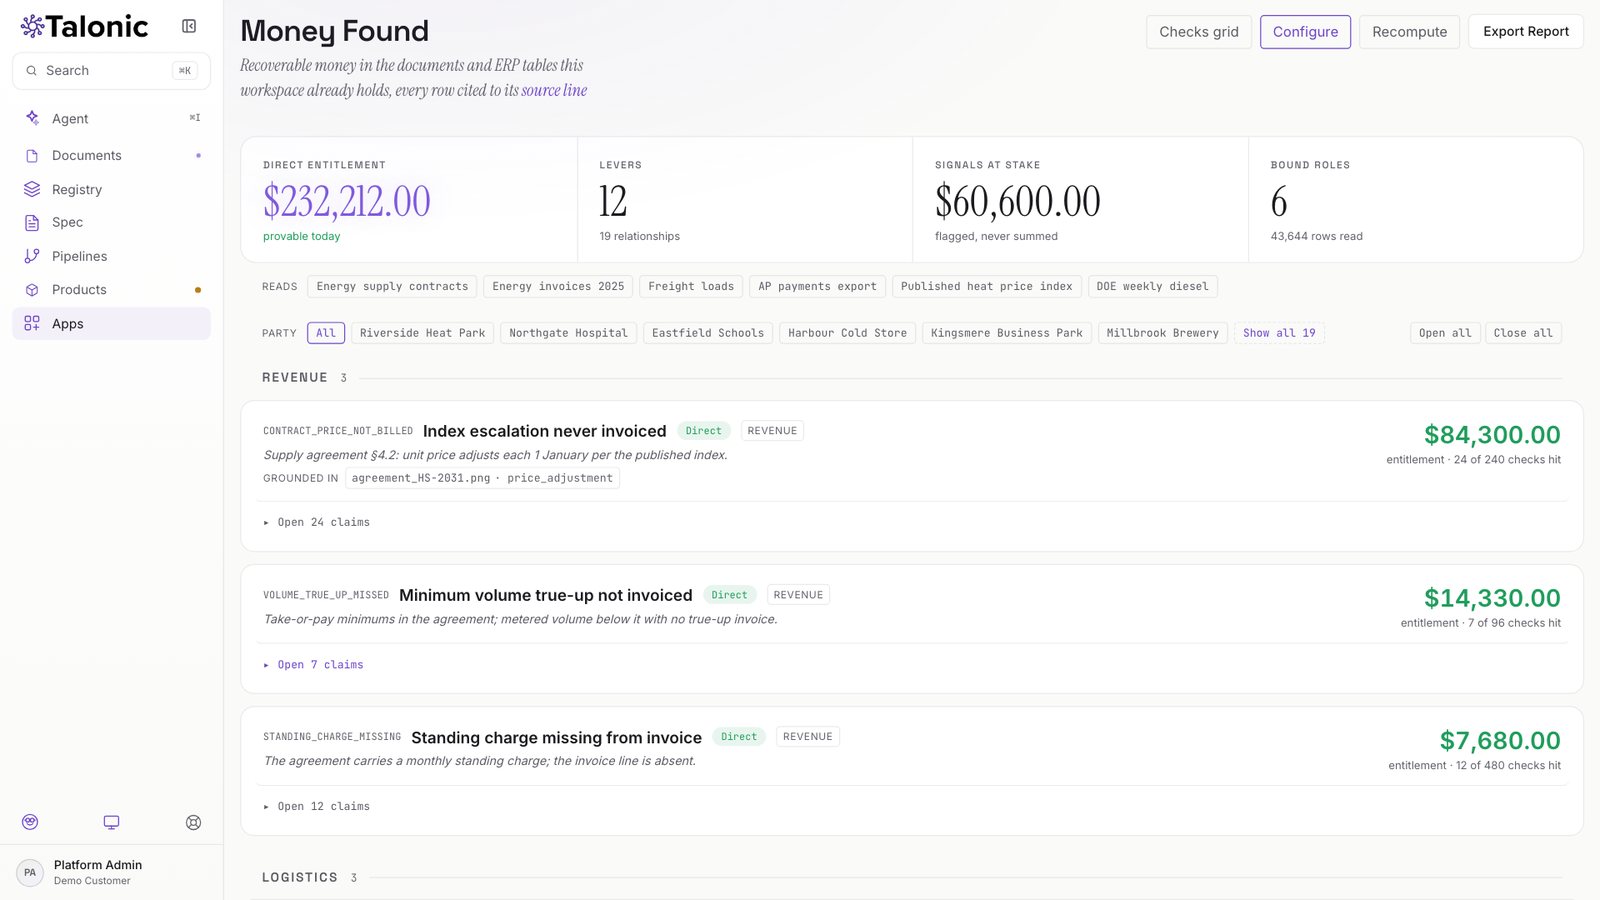Viewport: 1600px width, 900px height.
Task: Click the Platform Admin account name
Action: tap(98, 865)
